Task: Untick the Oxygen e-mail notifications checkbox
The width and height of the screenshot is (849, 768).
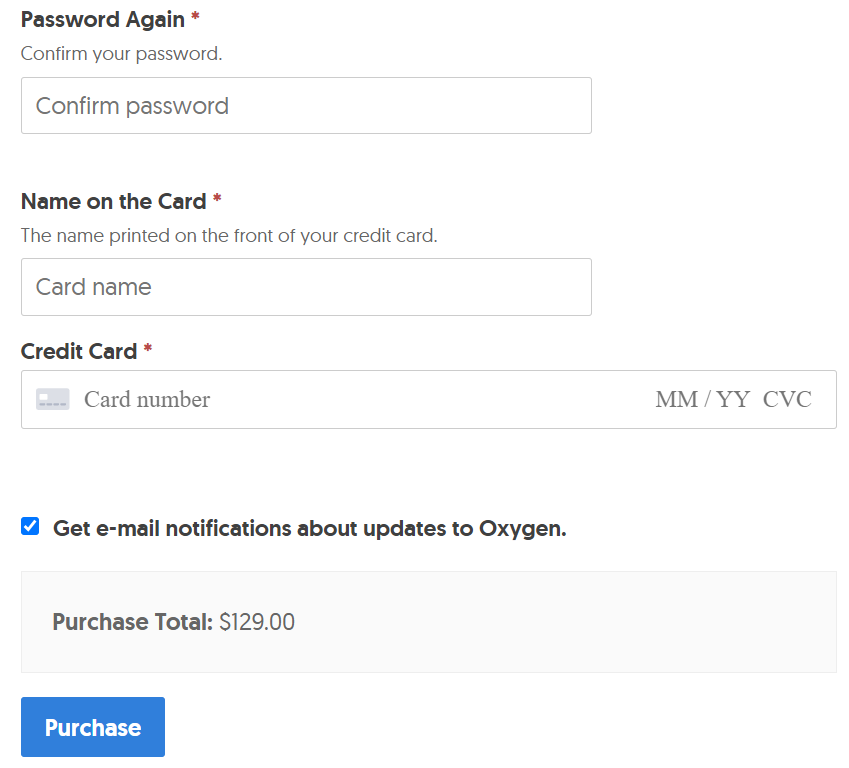Action: coord(31,527)
